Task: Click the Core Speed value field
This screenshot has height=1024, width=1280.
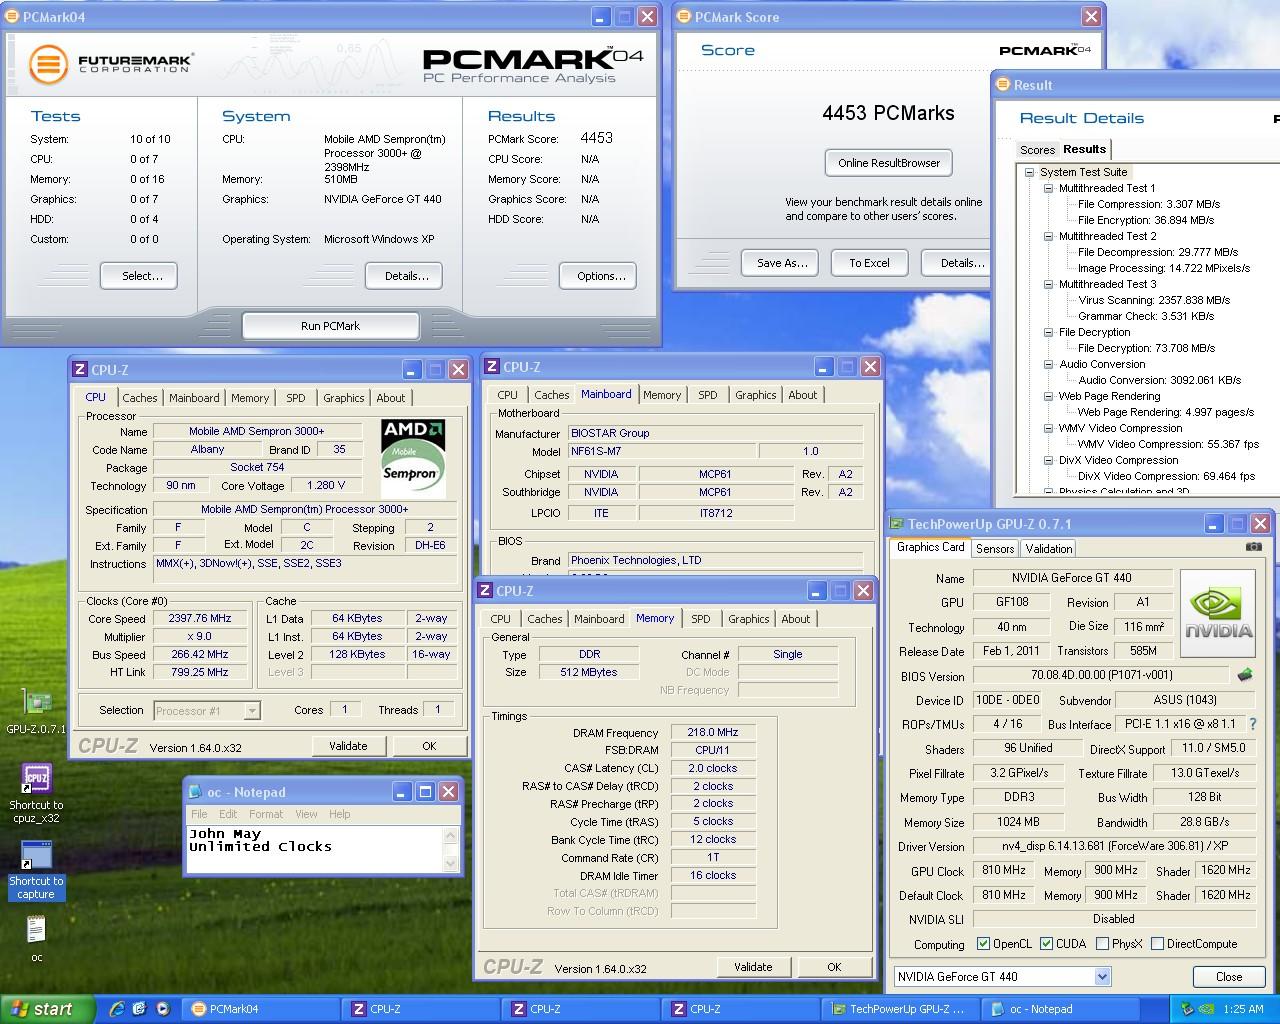Action: click(x=200, y=618)
